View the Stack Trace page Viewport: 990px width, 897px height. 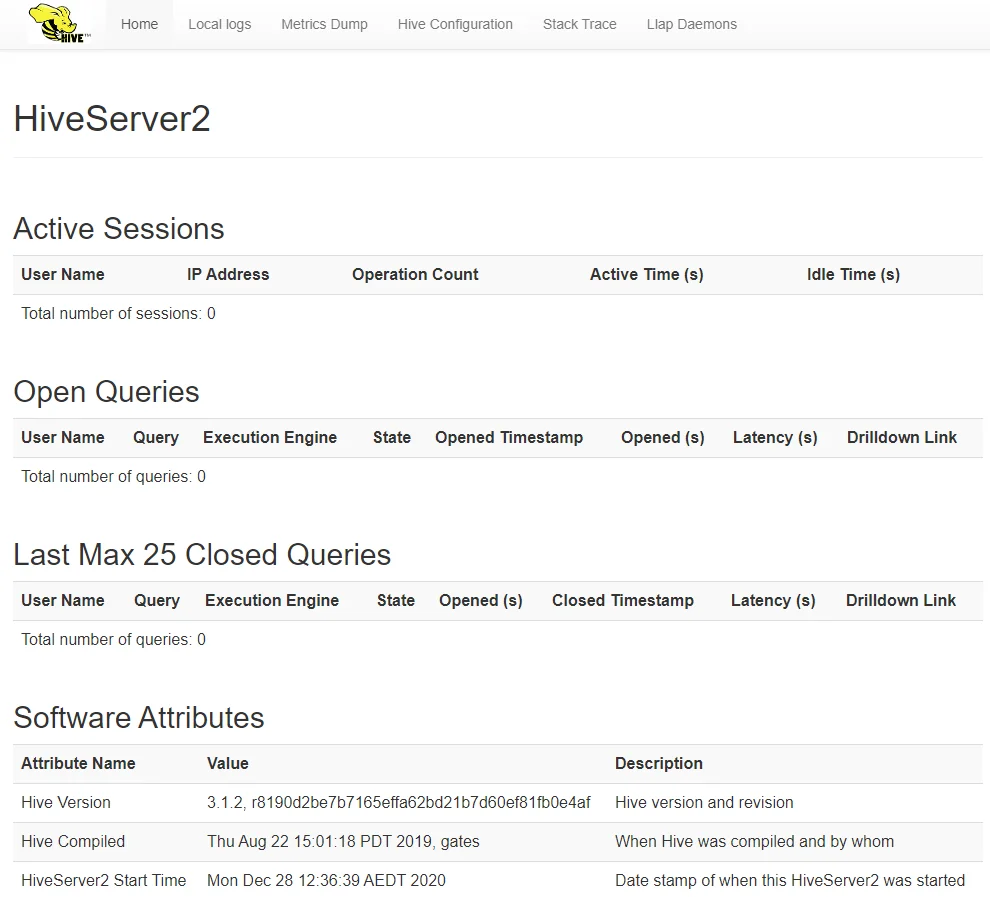coord(579,24)
